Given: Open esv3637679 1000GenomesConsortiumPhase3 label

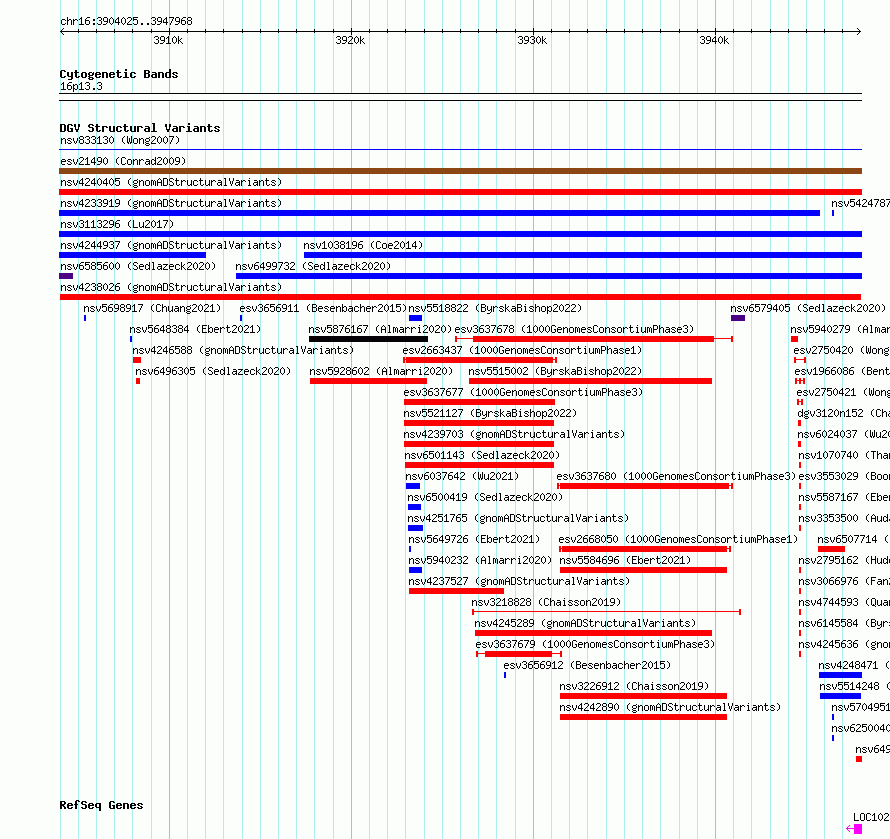Looking at the screenshot, I should point(595,644).
